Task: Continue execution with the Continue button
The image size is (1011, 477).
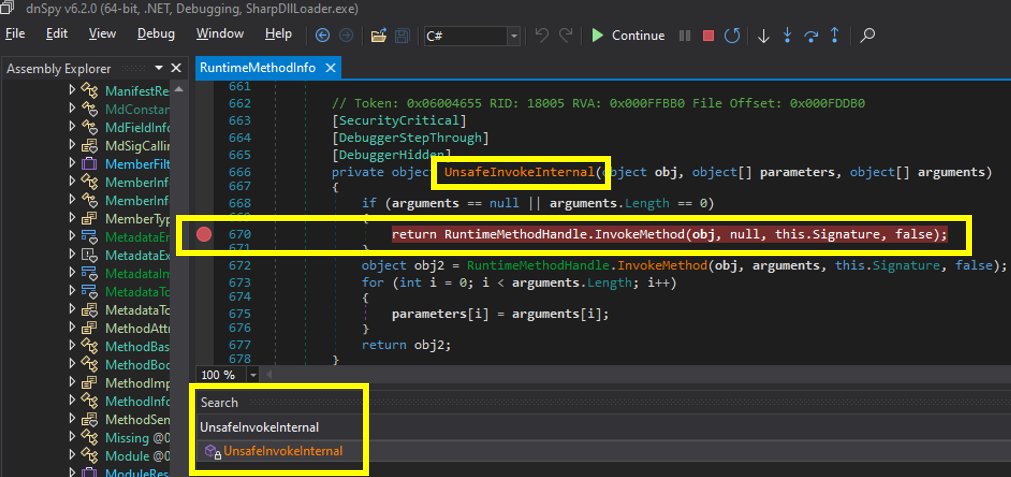Action: [628, 35]
